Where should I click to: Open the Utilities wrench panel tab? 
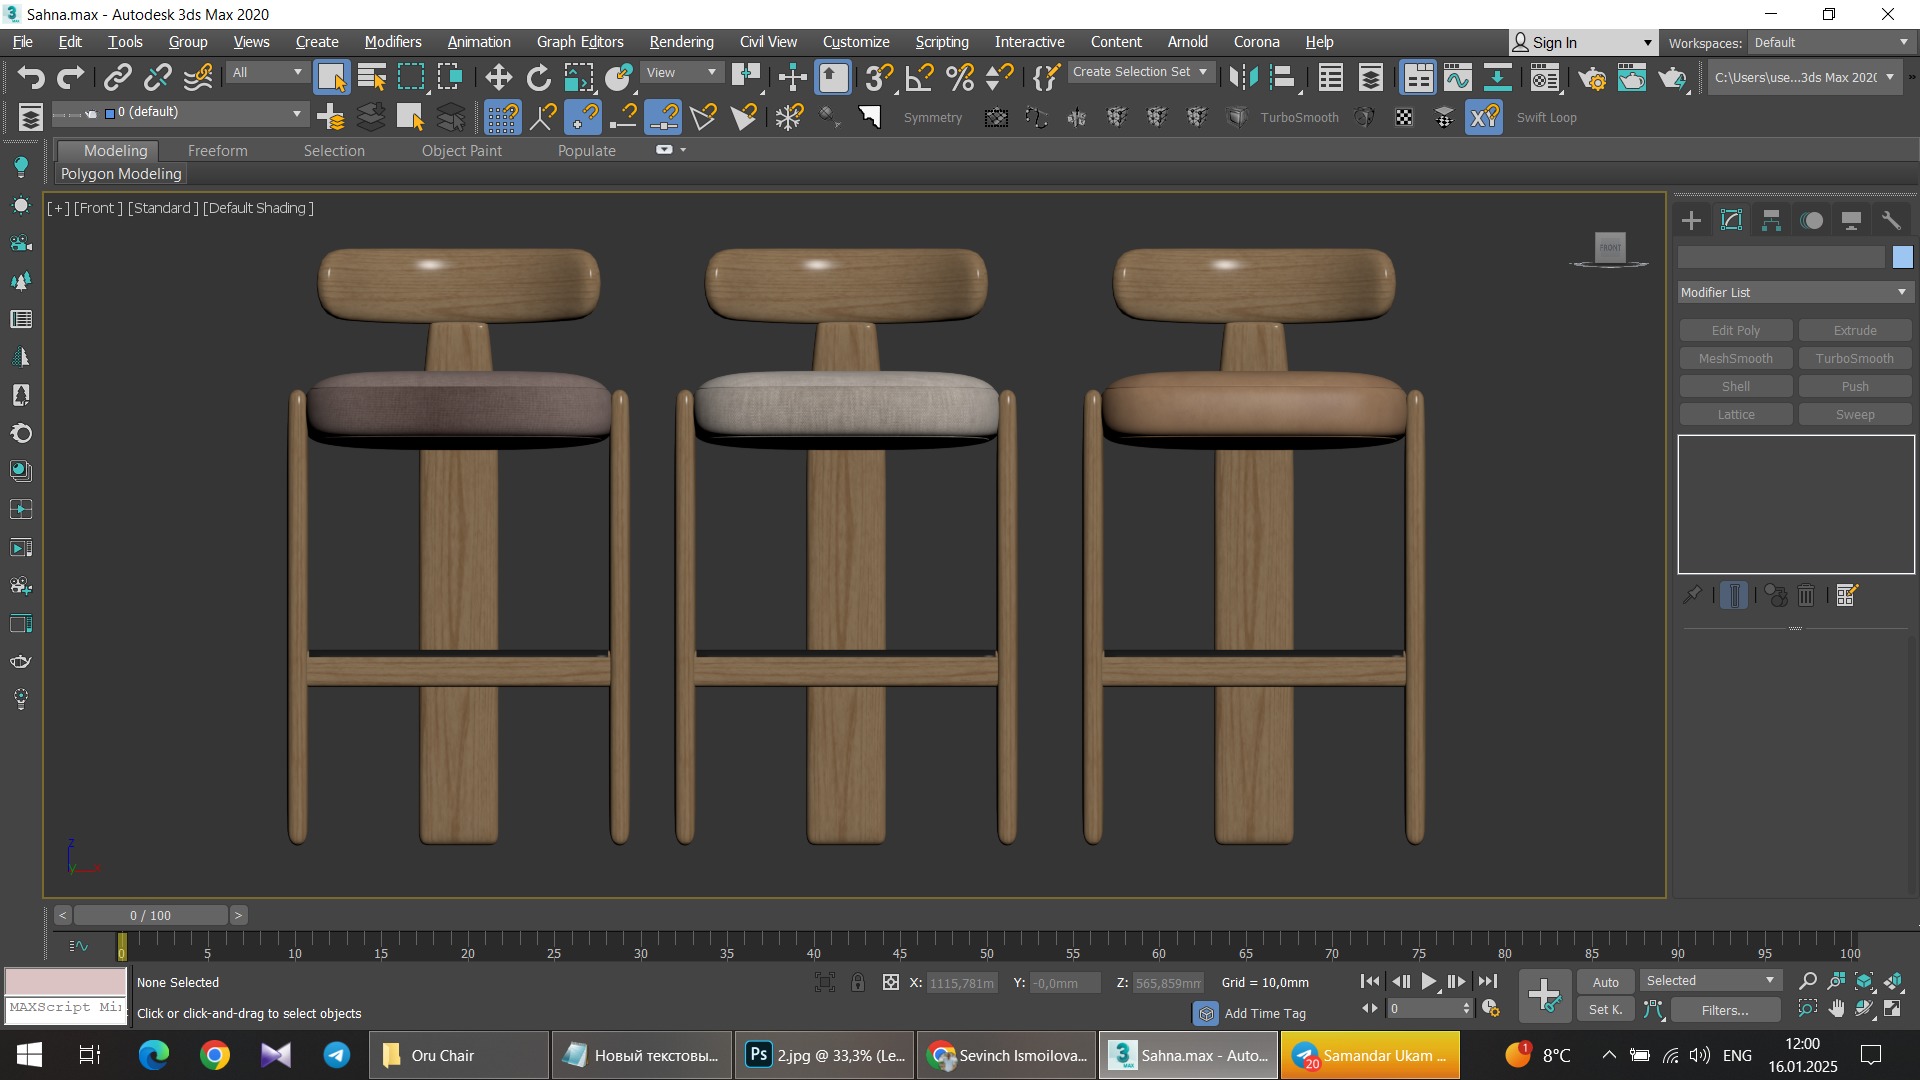point(1891,220)
